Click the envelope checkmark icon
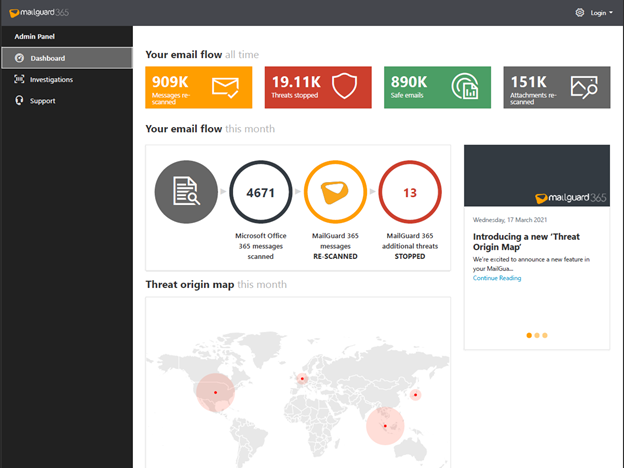Screen dimensions: 624x468 tap(225, 88)
